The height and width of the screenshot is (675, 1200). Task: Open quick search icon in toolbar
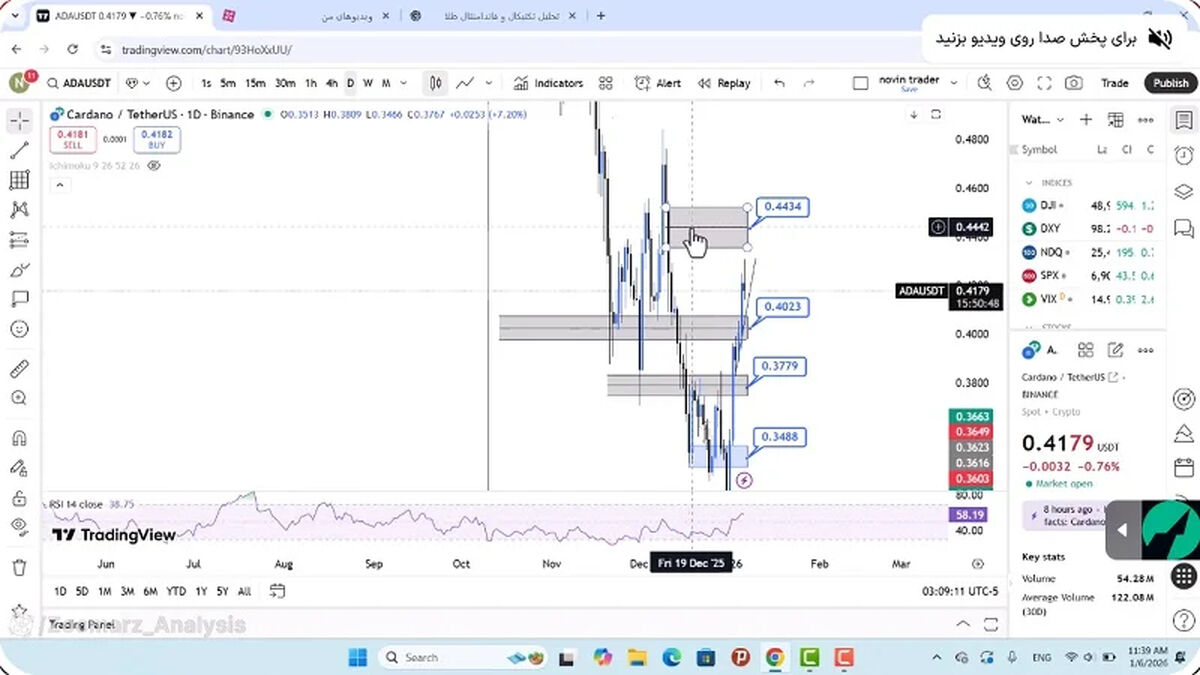pos(985,83)
